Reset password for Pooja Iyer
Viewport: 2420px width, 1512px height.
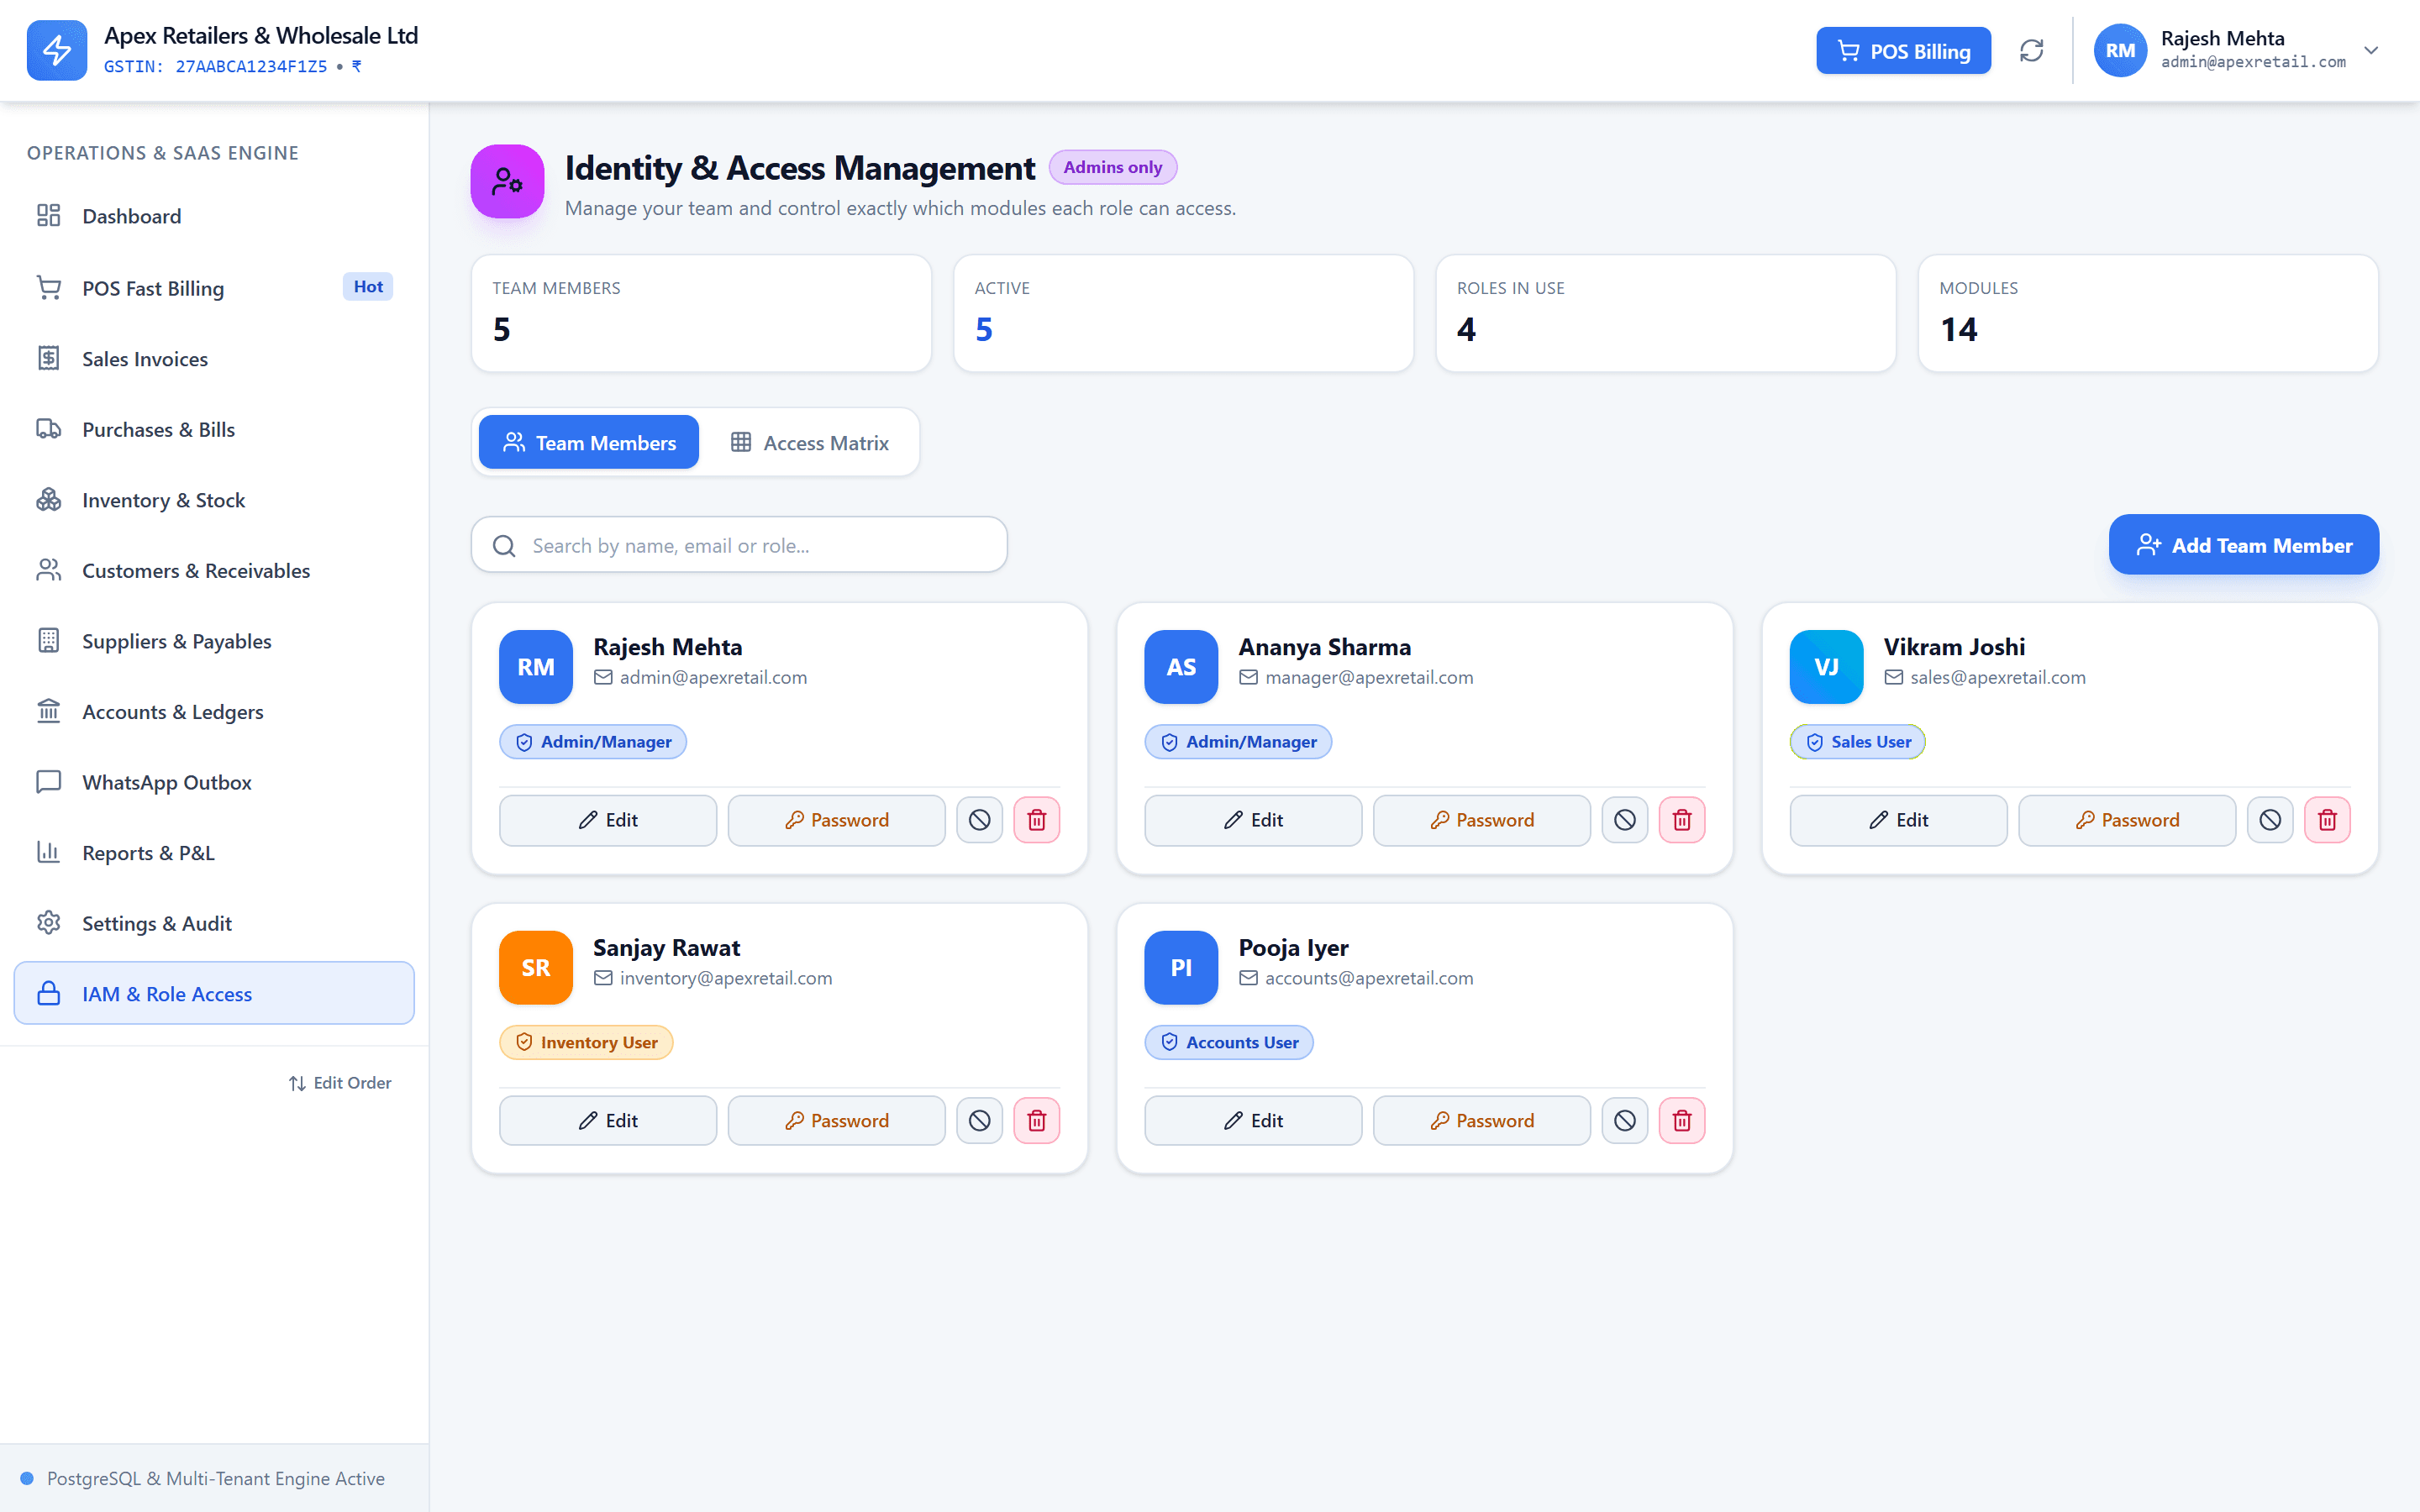(x=1481, y=1120)
